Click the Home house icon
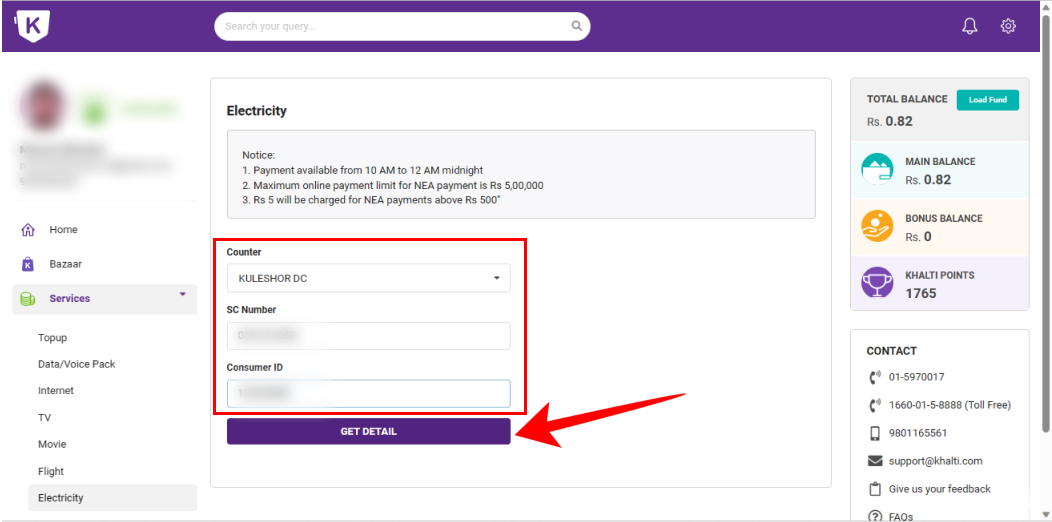The width and height of the screenshot is (1052, 522). [28, 229]
